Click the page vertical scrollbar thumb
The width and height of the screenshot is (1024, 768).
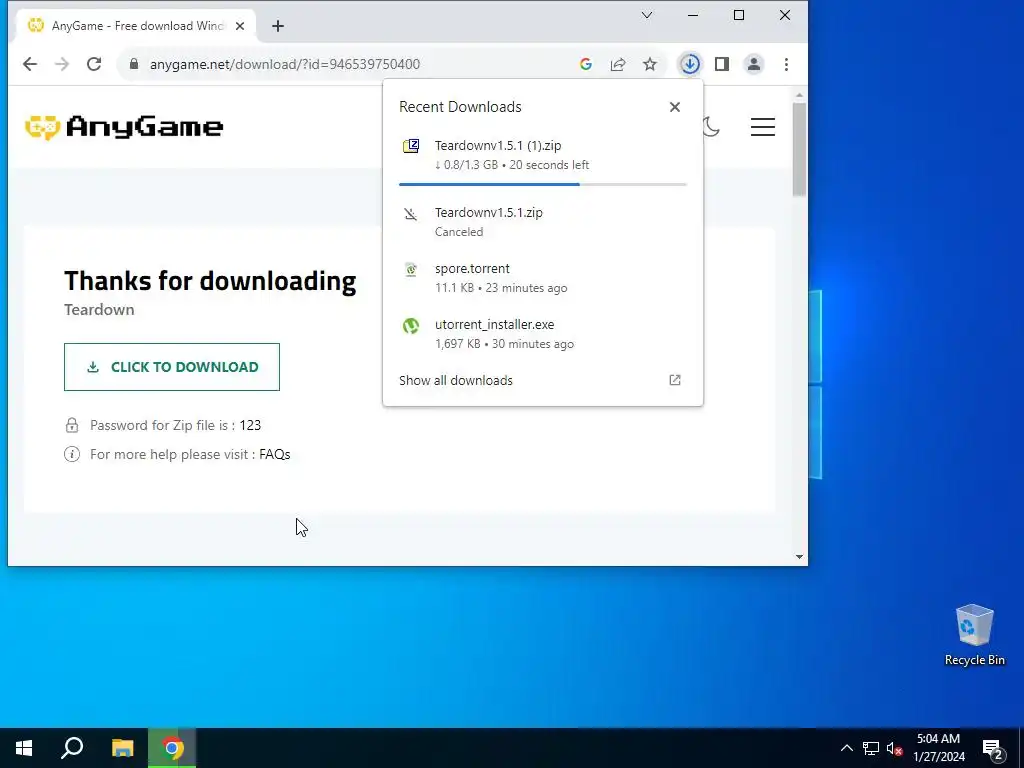click(799, 149)
